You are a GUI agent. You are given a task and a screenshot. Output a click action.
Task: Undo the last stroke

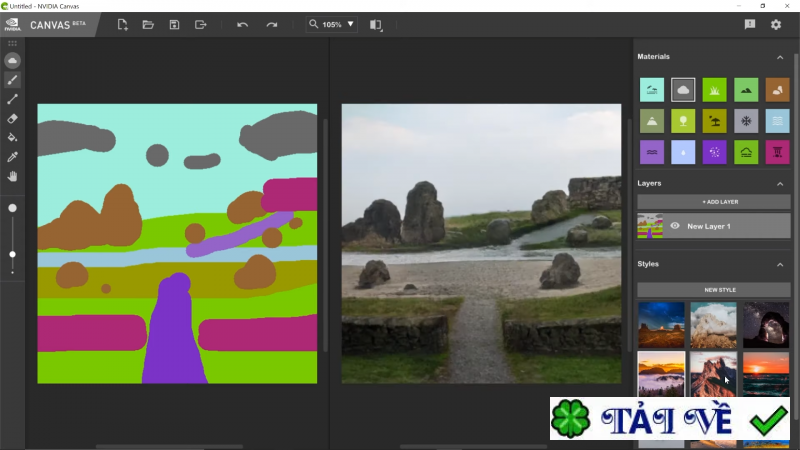point(242,24)
